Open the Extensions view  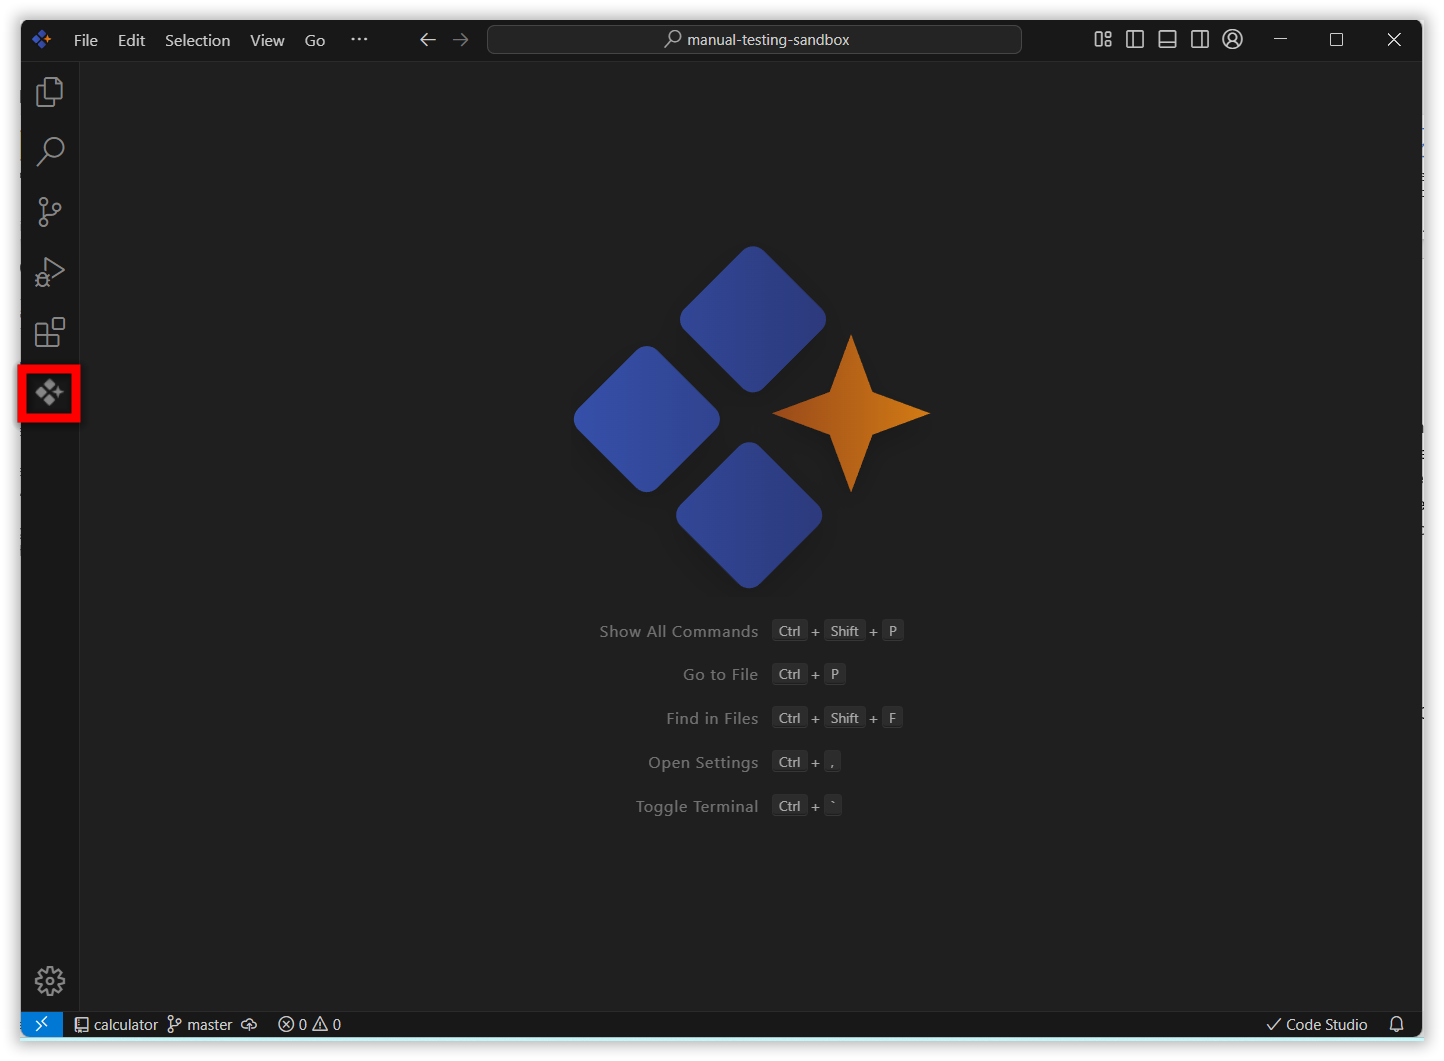49,332
